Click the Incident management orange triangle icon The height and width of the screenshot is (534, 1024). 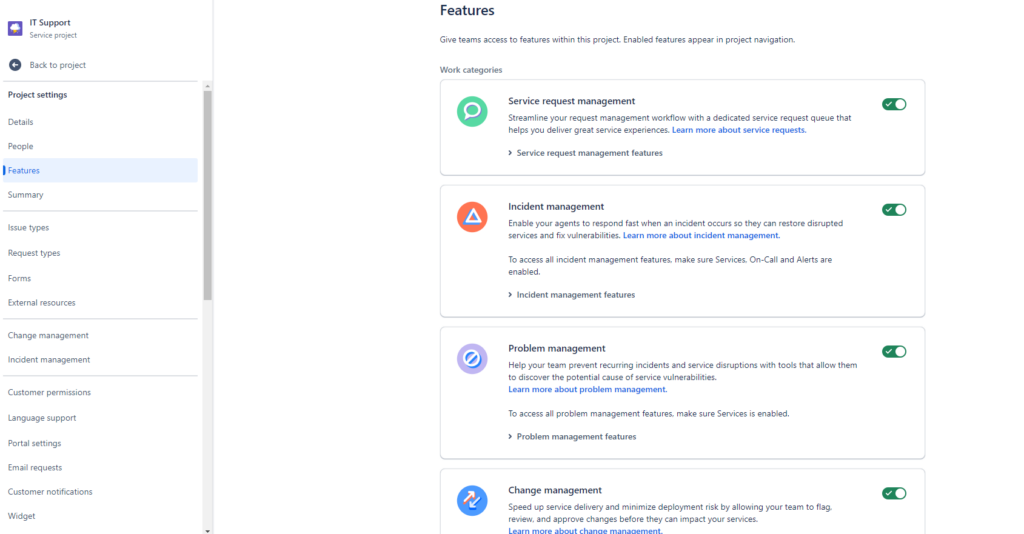coord(472,217)
